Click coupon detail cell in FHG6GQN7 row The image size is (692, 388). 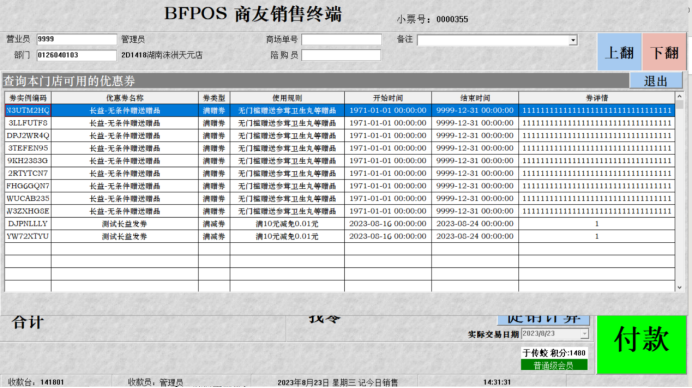(x=597, y=186)
